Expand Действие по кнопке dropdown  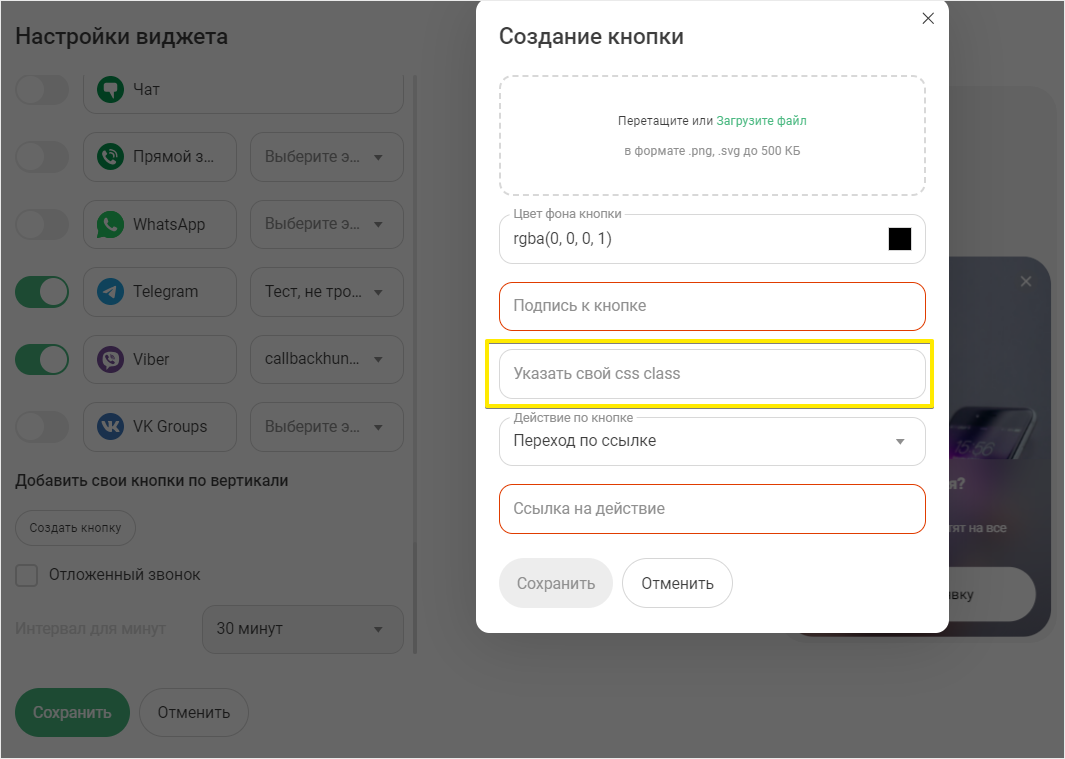click(712, 441)
